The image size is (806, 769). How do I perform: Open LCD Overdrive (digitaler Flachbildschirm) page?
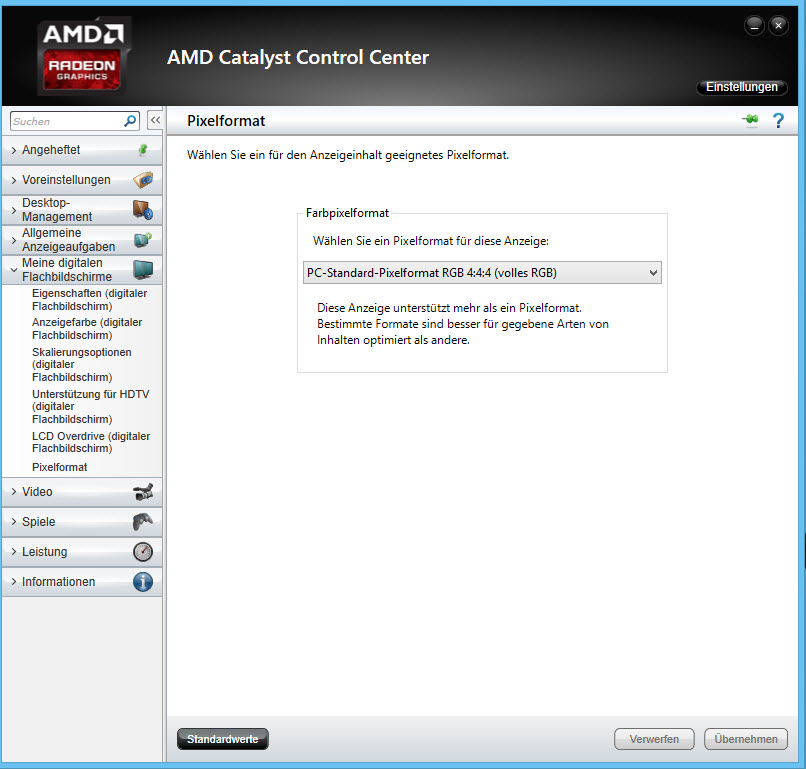tap(91, 442)
